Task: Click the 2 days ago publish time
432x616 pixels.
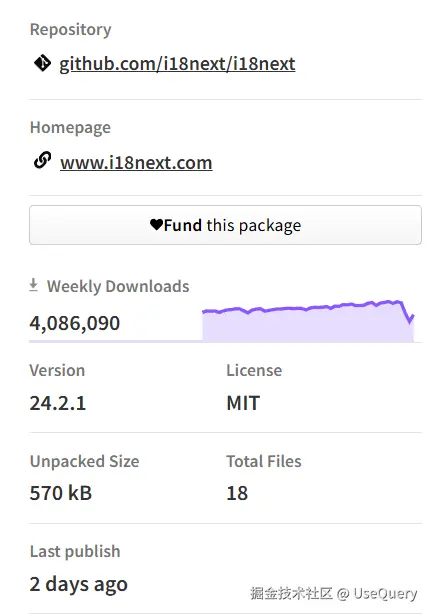Action: 79,584
